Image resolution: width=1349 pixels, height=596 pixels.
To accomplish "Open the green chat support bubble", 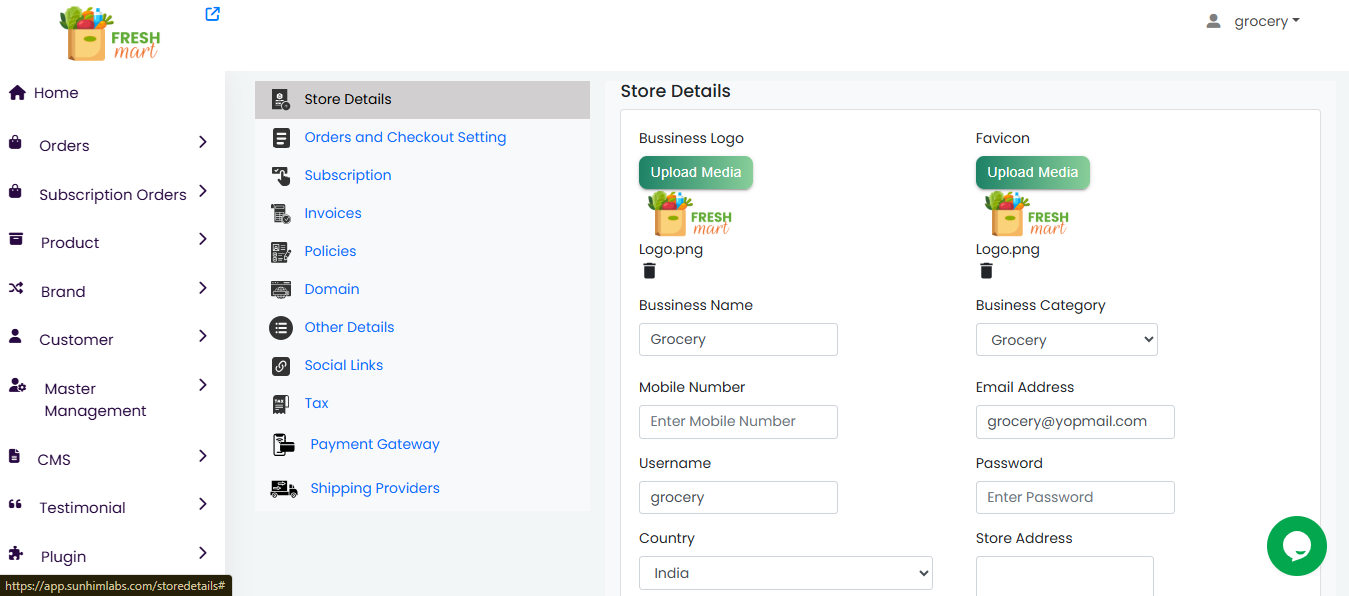I will [x=1296, y=546].
